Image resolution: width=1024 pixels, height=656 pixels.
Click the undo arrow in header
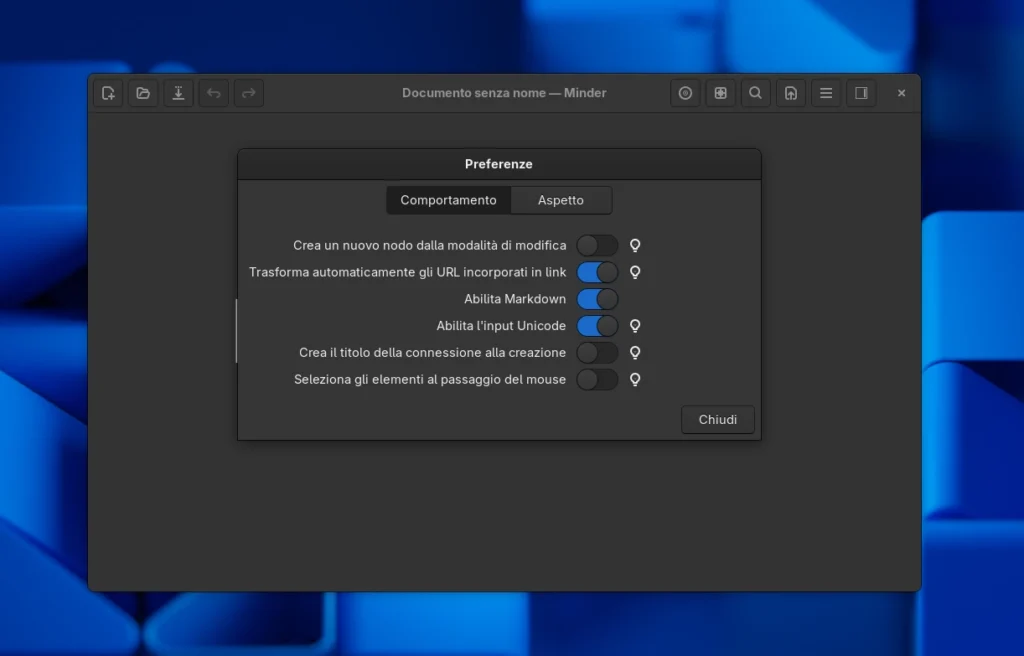pyautogui.click(x=213, y=93)
